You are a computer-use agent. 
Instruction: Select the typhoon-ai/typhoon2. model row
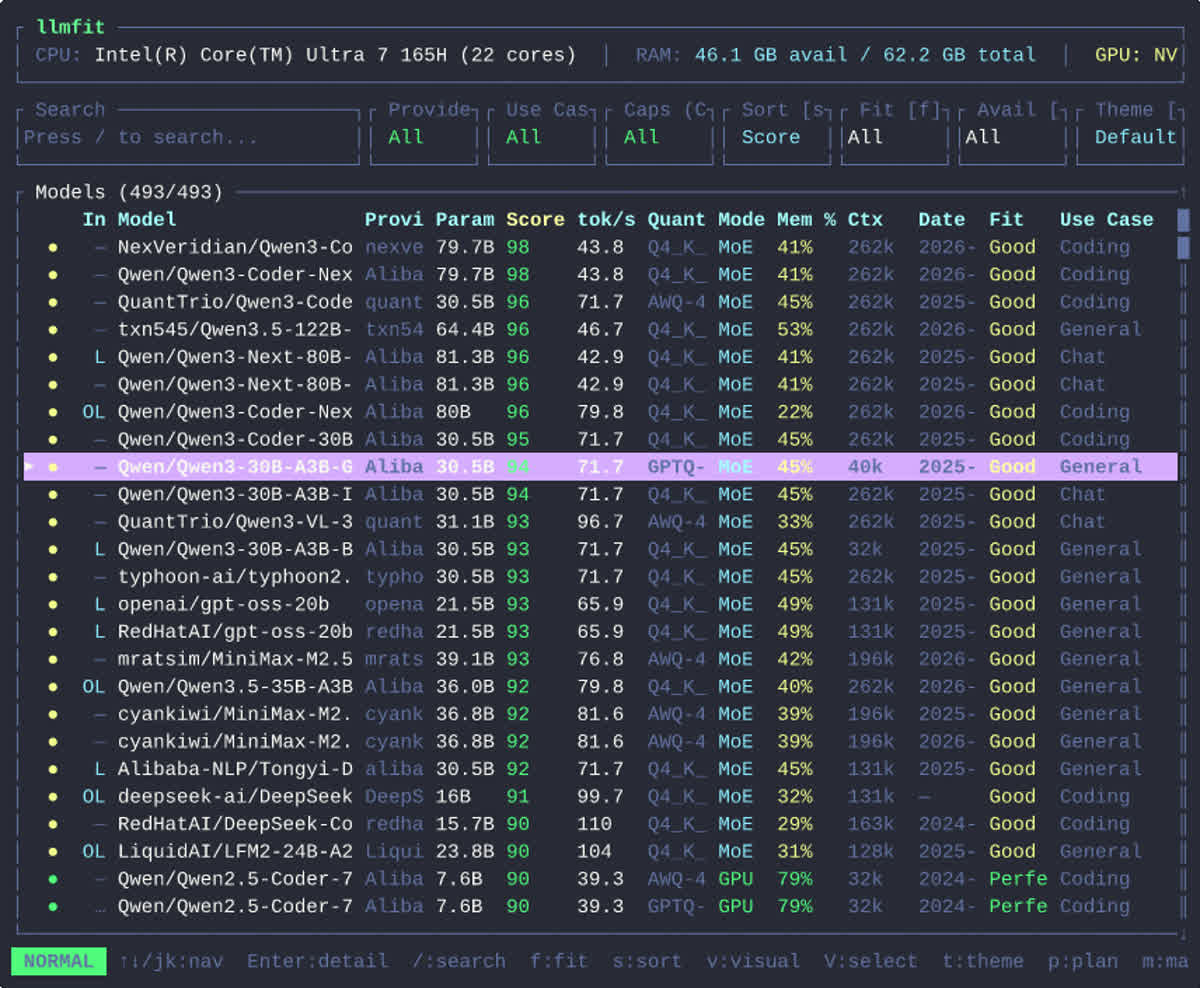[x=600, y=577]
